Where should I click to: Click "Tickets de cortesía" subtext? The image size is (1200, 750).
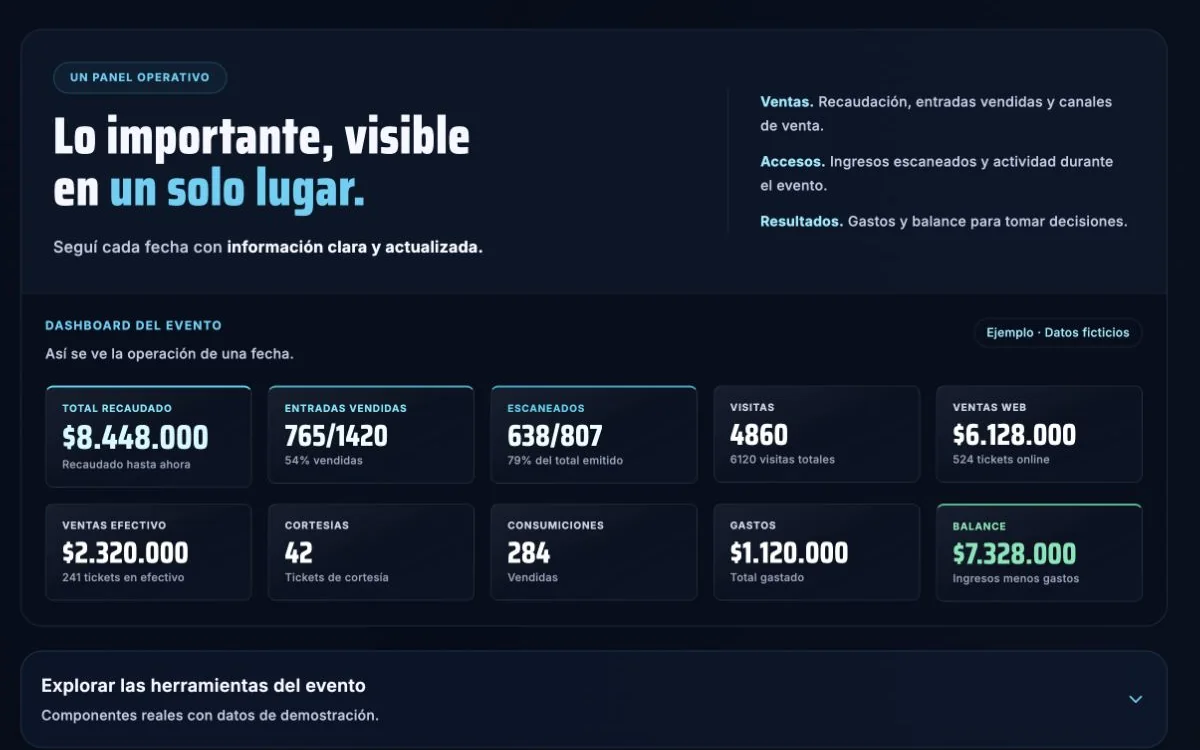tap(337, 578)
